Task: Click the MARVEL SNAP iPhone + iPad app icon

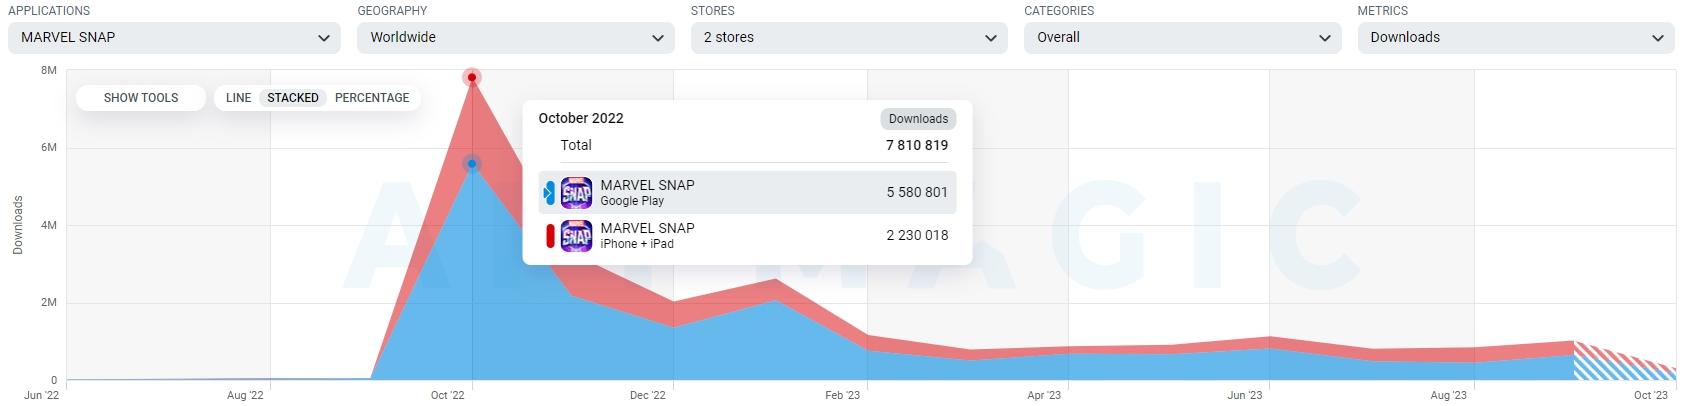Action: pos(576,236)
